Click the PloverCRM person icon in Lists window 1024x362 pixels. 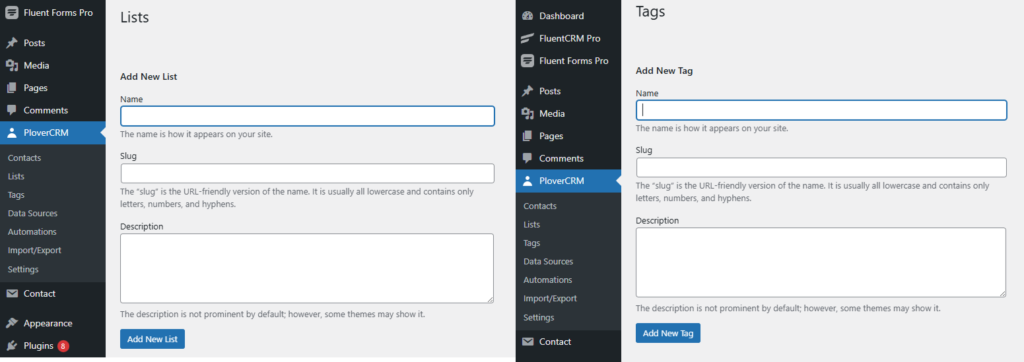pos(12,133)
